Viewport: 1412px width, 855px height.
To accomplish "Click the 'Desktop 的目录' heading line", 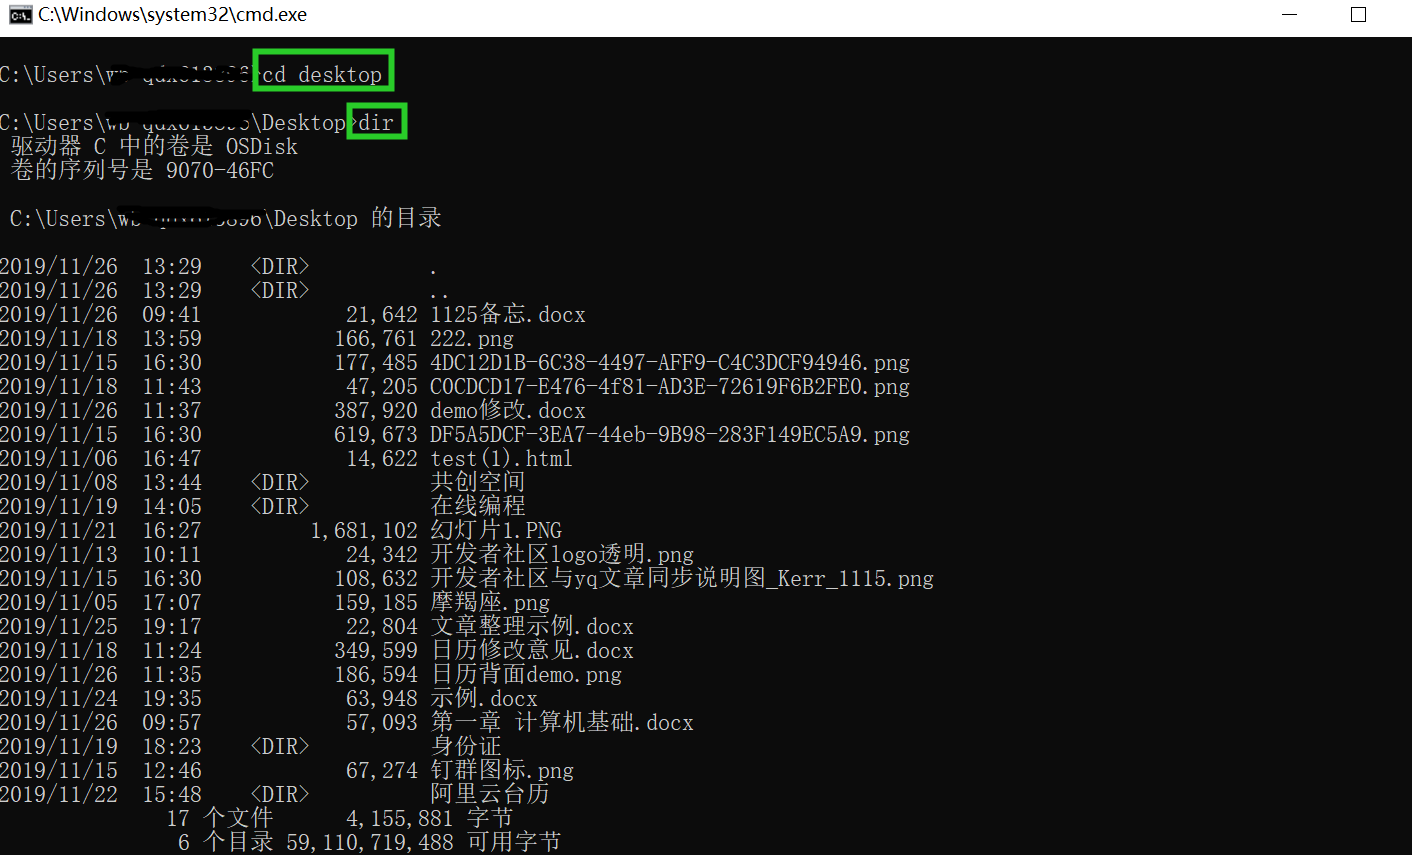I will pos(226,218).
